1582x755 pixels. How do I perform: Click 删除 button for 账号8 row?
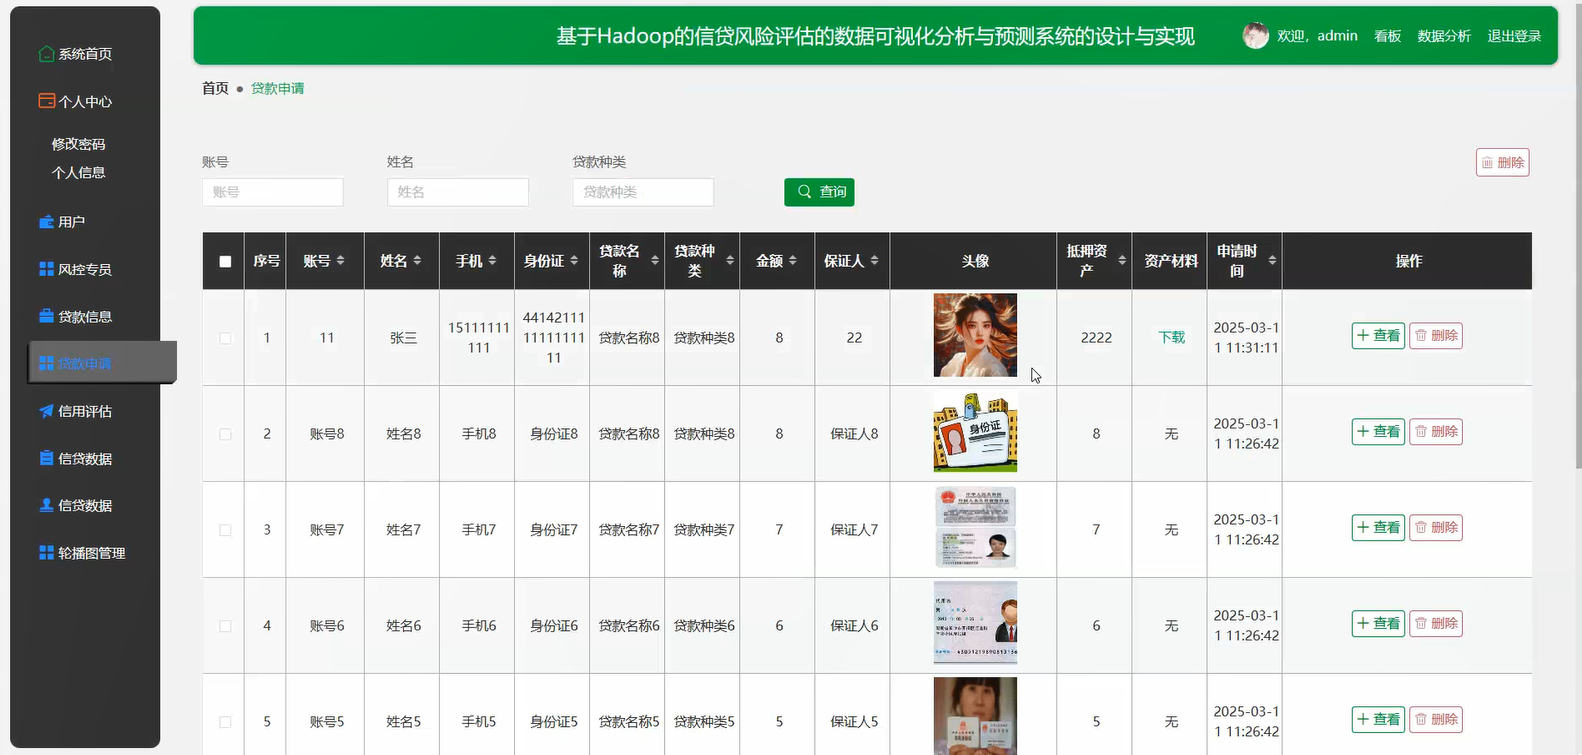point(1436,432)
